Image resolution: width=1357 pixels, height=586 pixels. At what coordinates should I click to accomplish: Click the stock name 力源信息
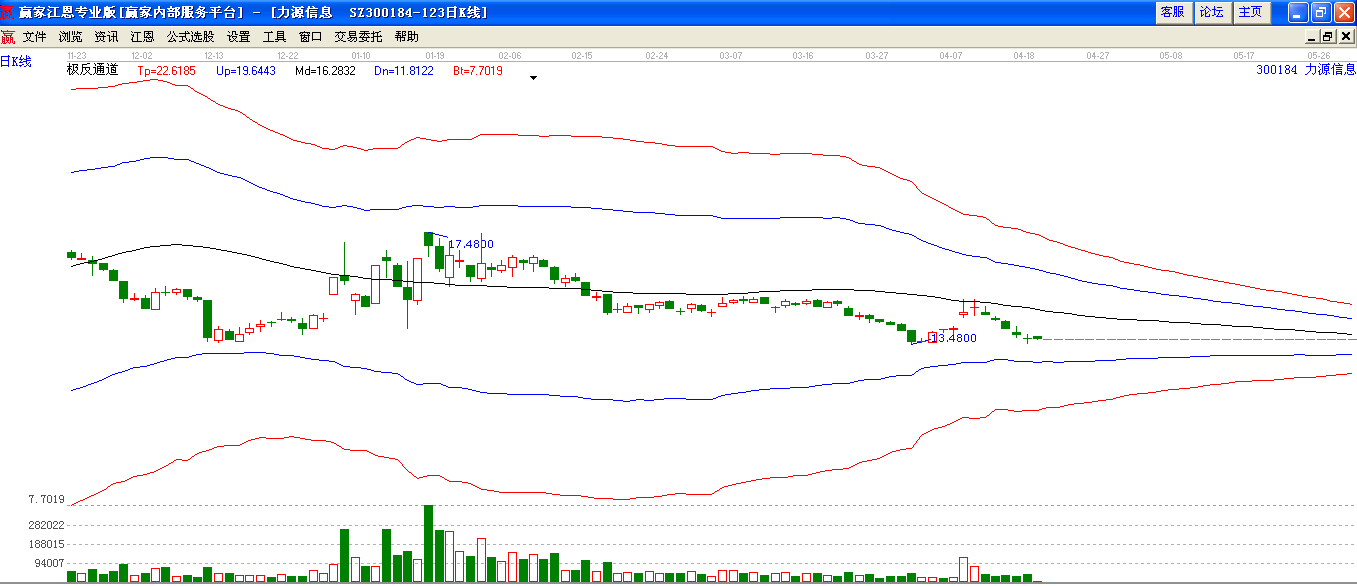click(x=1330, y=70)
